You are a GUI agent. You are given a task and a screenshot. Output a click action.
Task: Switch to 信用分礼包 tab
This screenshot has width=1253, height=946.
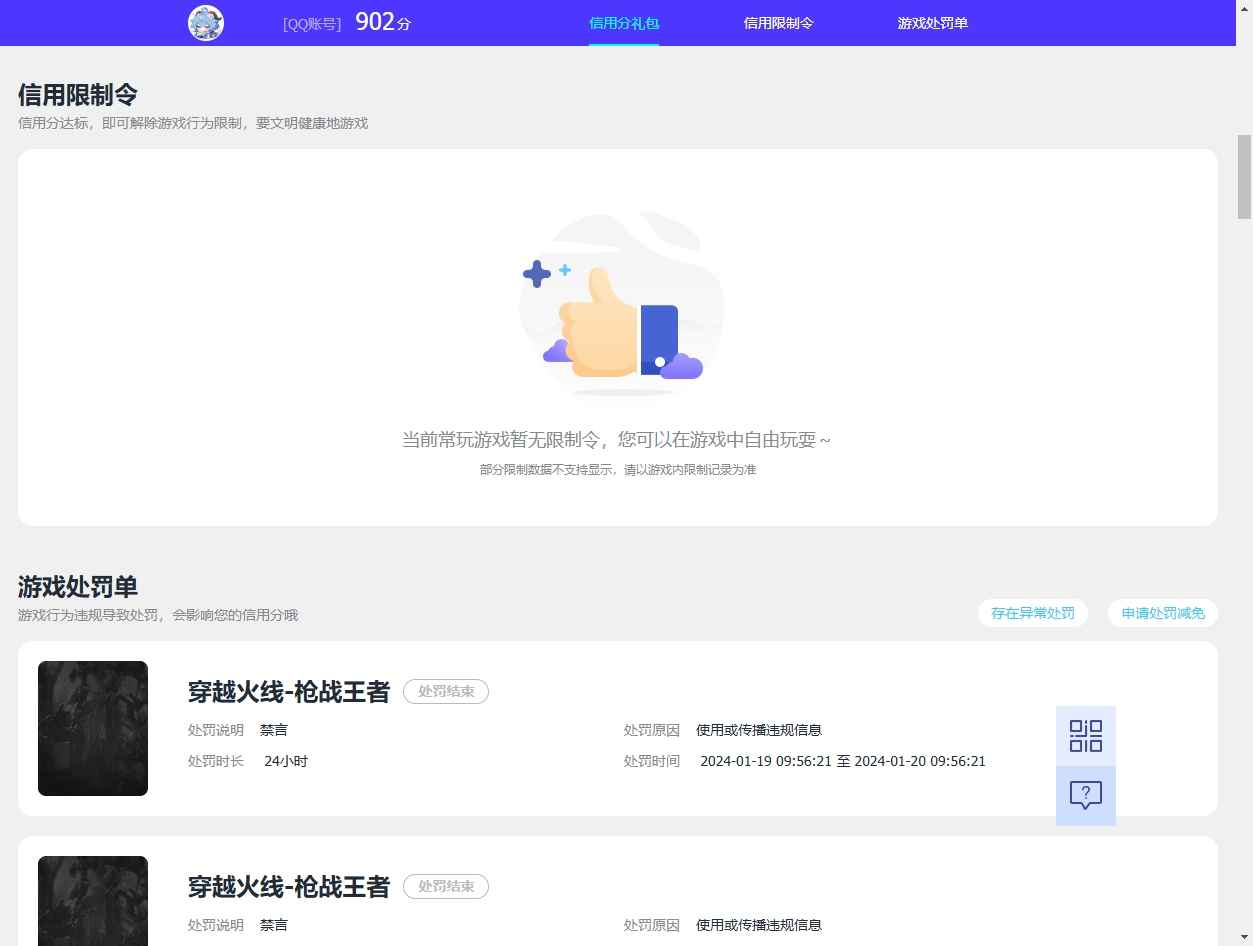[x=624, y=23]
